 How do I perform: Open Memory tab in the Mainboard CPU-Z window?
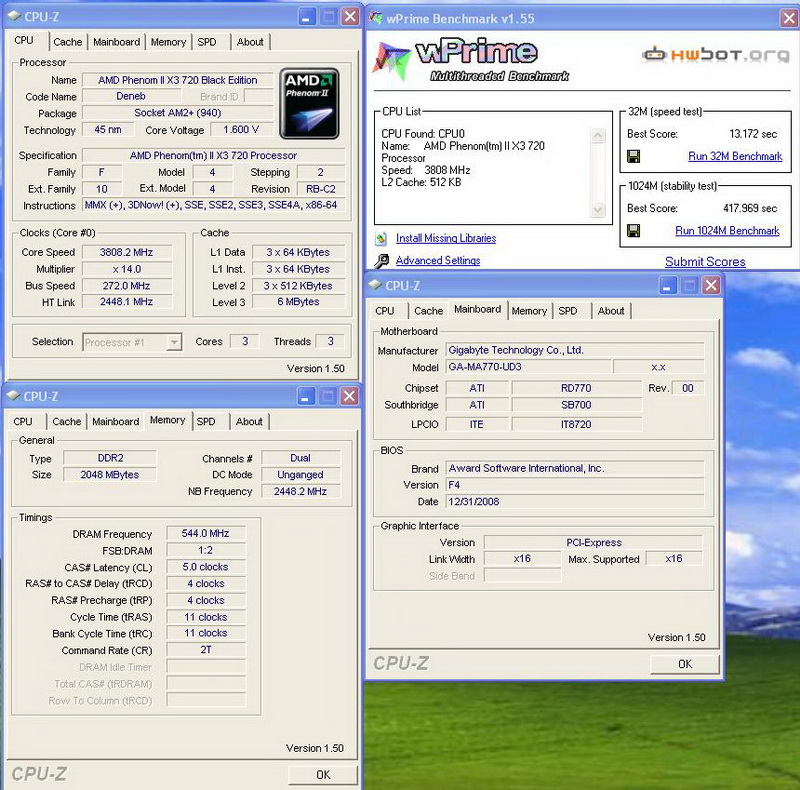[x=529, y=311]
